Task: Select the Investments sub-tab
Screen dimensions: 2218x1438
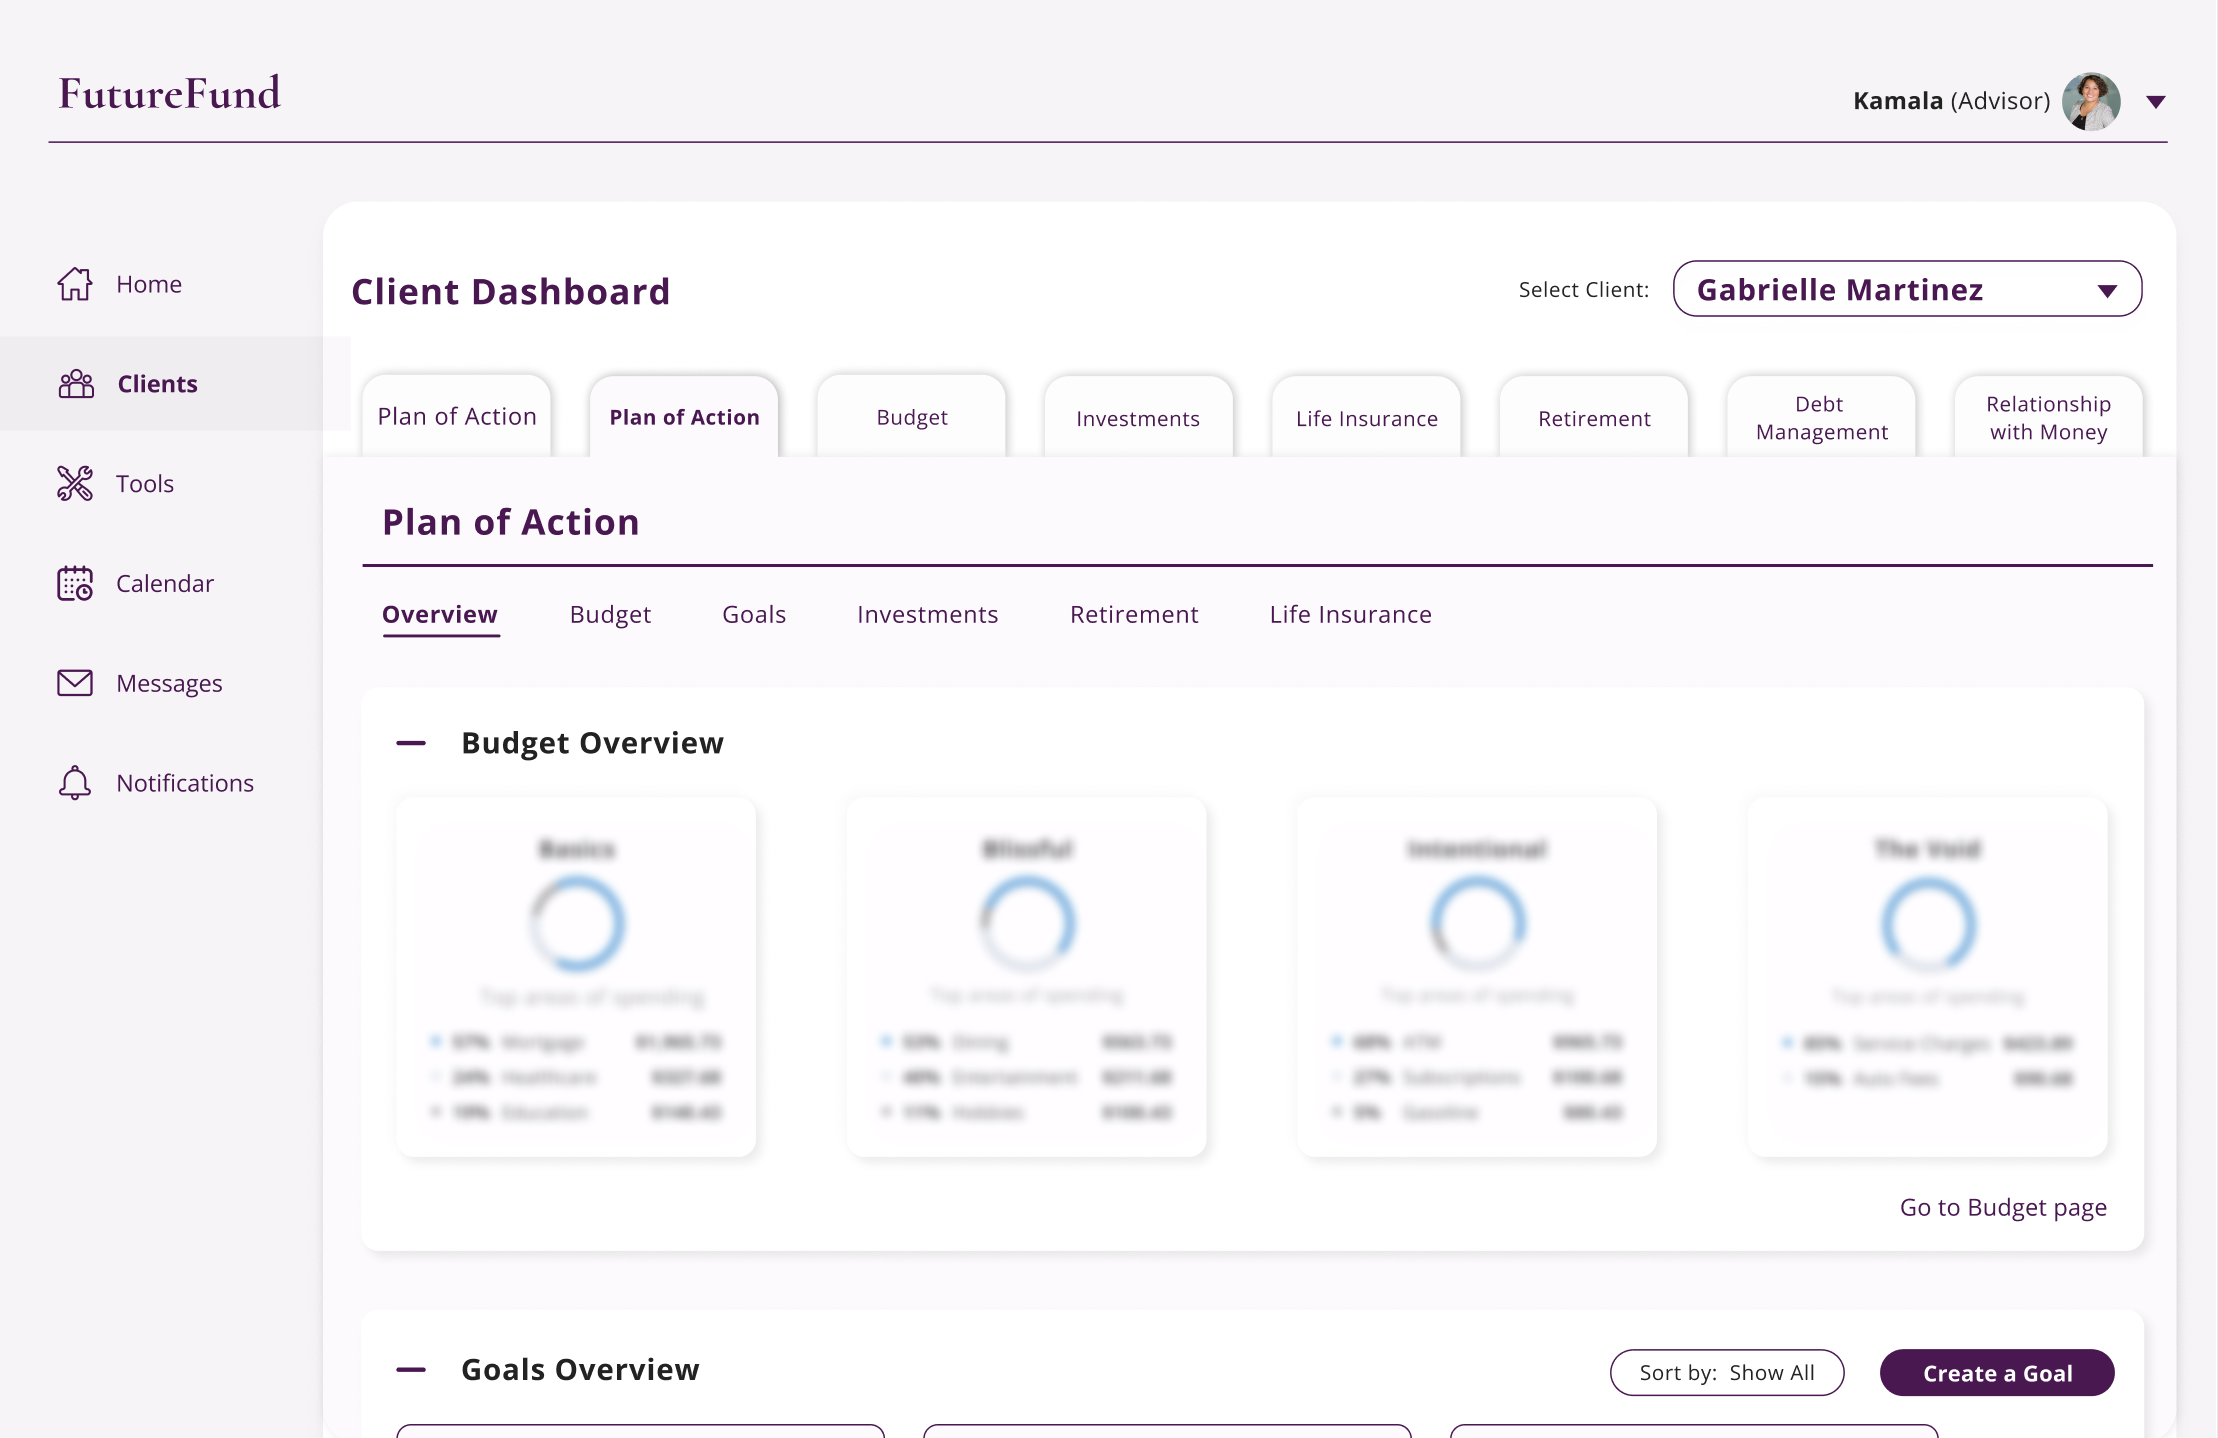Action: click(927, 615)
